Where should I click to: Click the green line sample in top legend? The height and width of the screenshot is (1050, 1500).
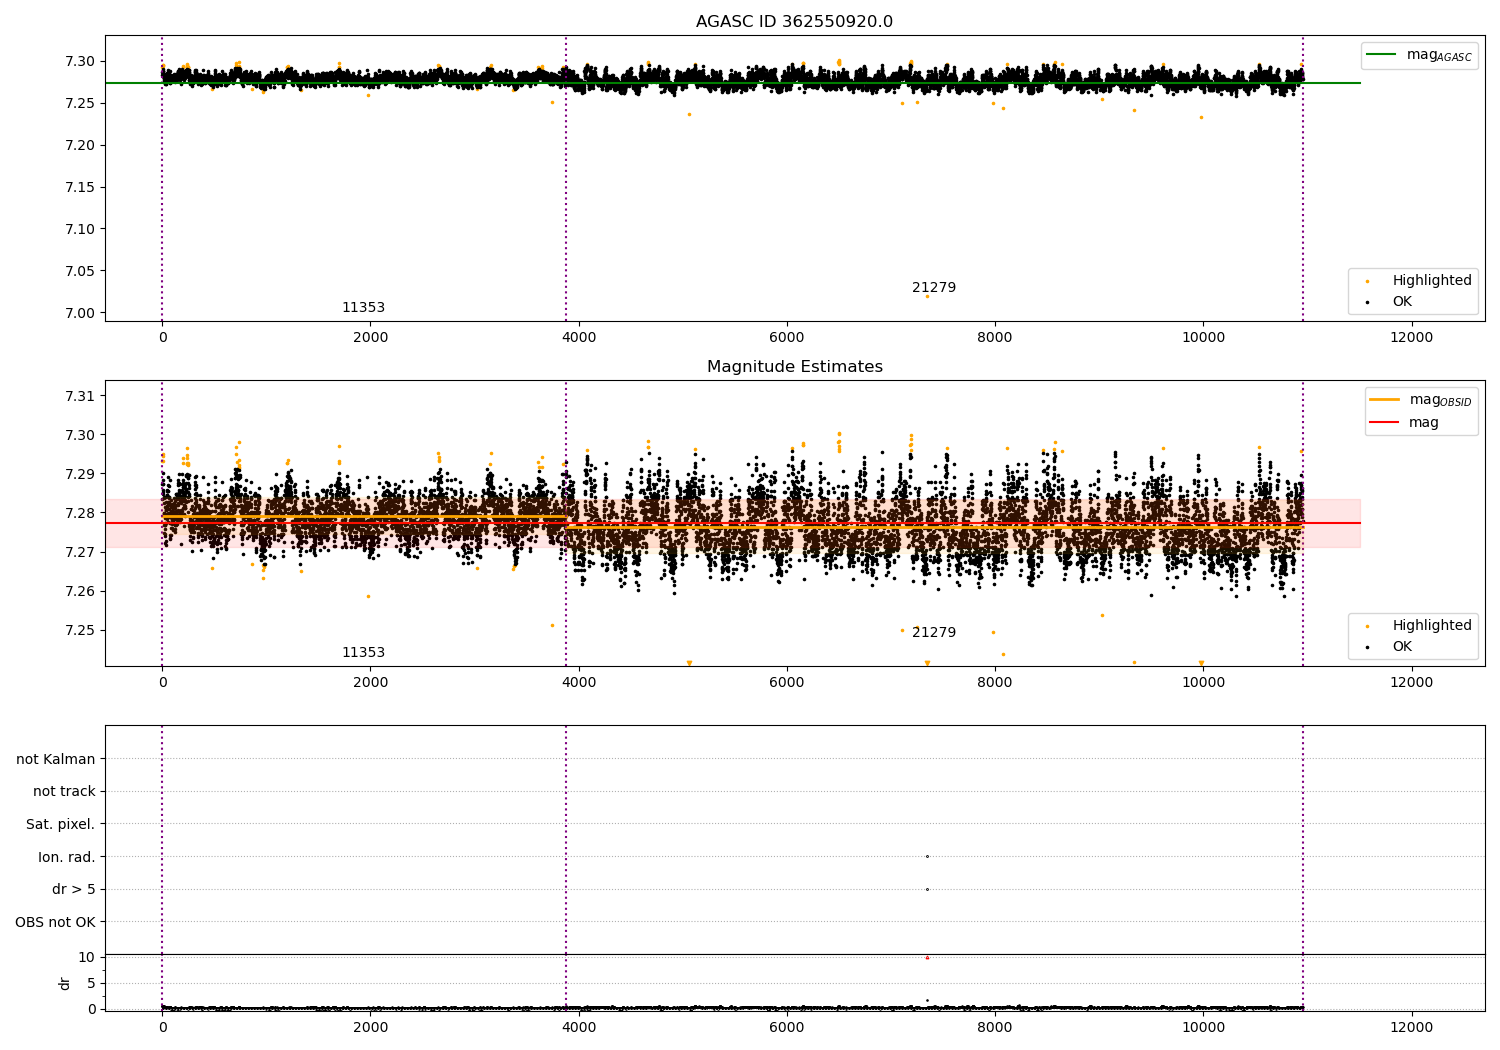(x=1381, y=55)
